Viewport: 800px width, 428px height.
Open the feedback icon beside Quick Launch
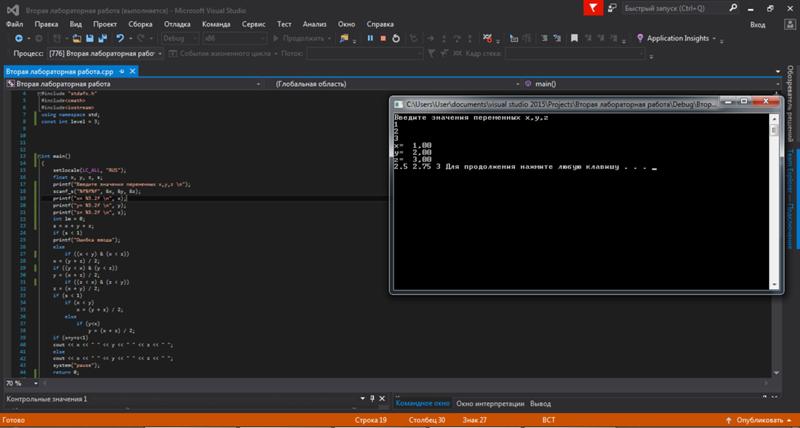[x=612, y=8]
